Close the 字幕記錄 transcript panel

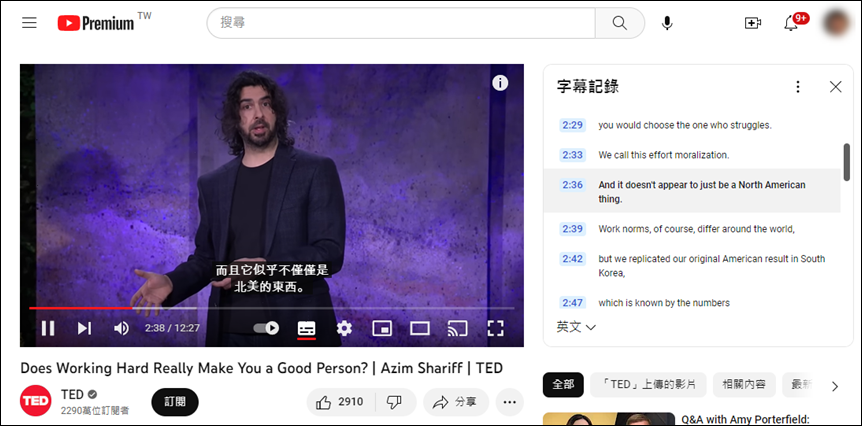coord(836,87)
